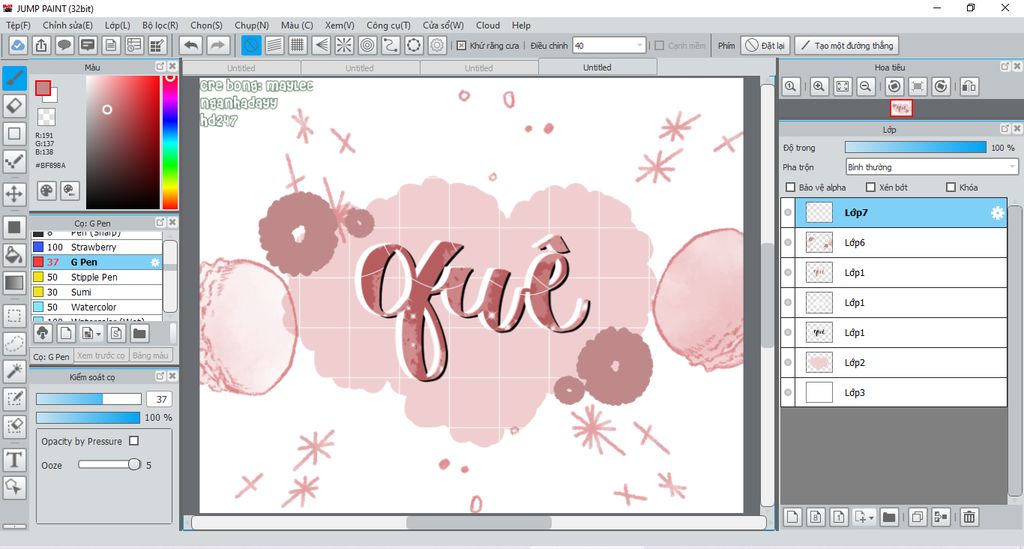Open Pha trộn blending mode dropdown
This screenshot has height=549, width=1024.
pyautogui.click(x=932, y=167)
